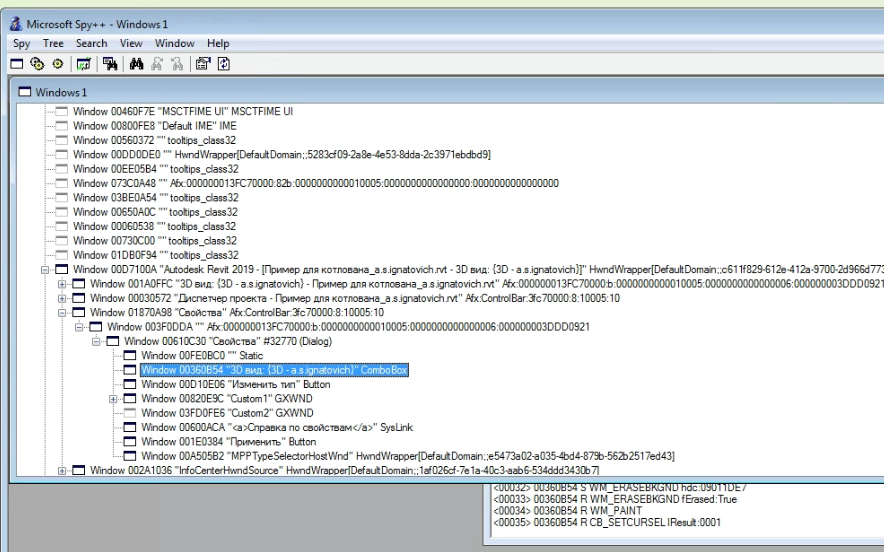Select Window 00600ACA Справка SysLink row
This screenshot has height=552, width=884.
tap(277, 427)
